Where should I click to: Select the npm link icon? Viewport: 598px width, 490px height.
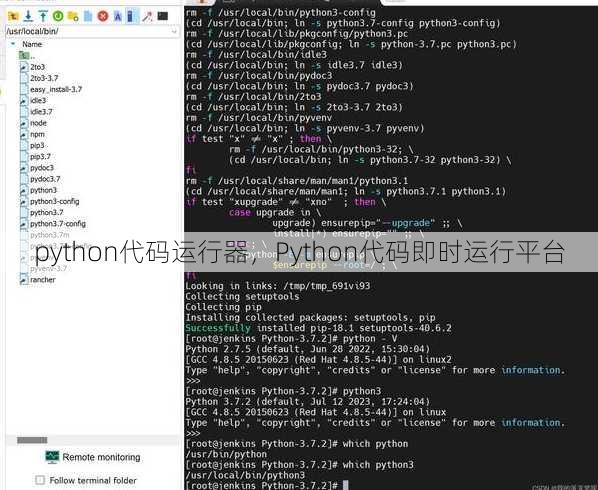(x=24, y=134)
